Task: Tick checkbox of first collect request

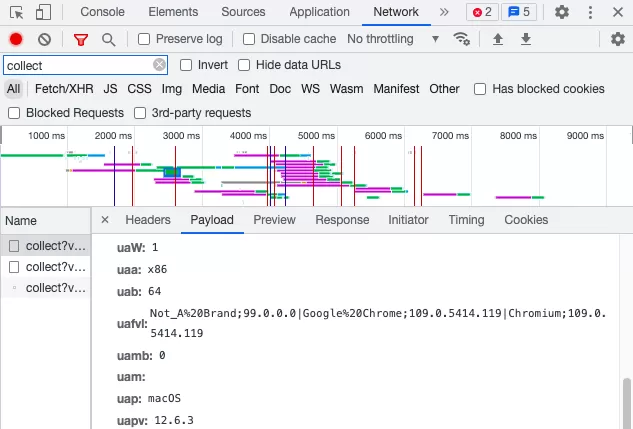Action: pos(14,246)
